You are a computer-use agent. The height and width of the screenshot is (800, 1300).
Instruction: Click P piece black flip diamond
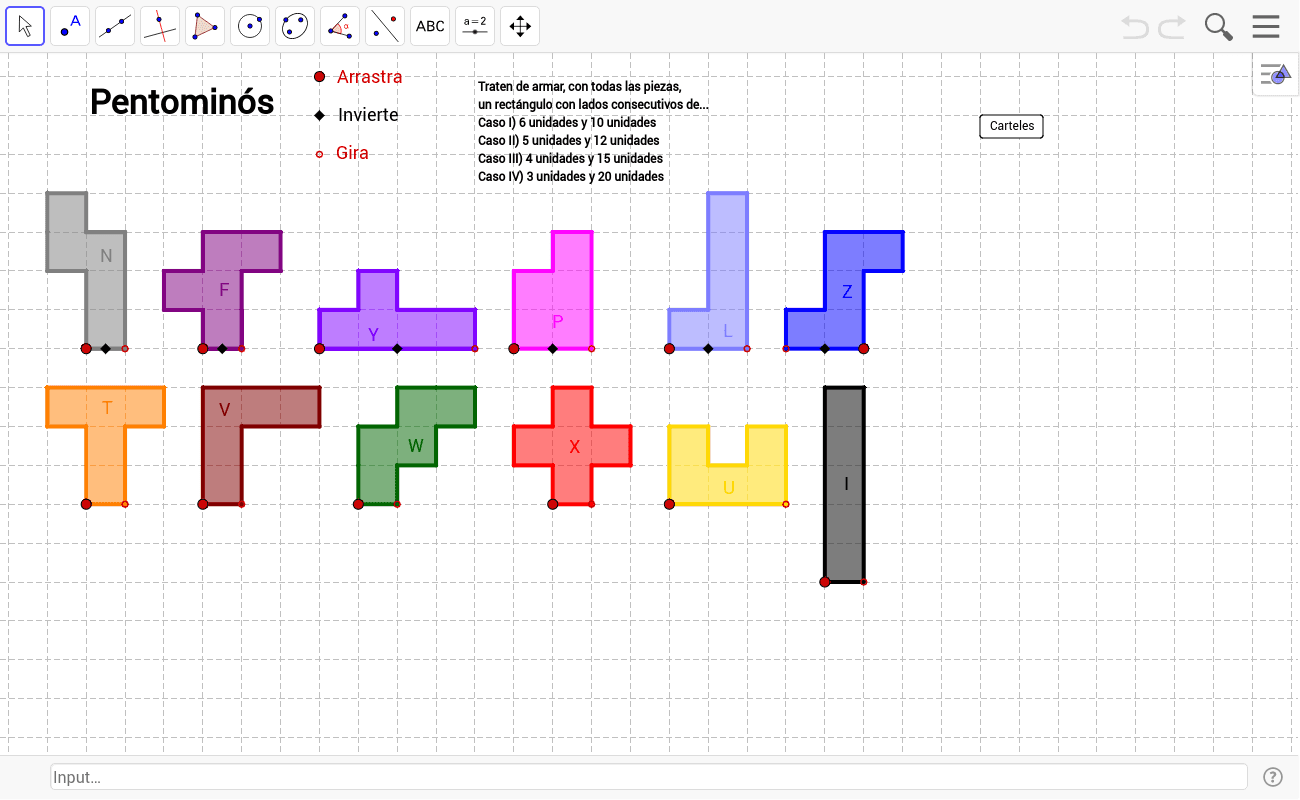(553, 349)
